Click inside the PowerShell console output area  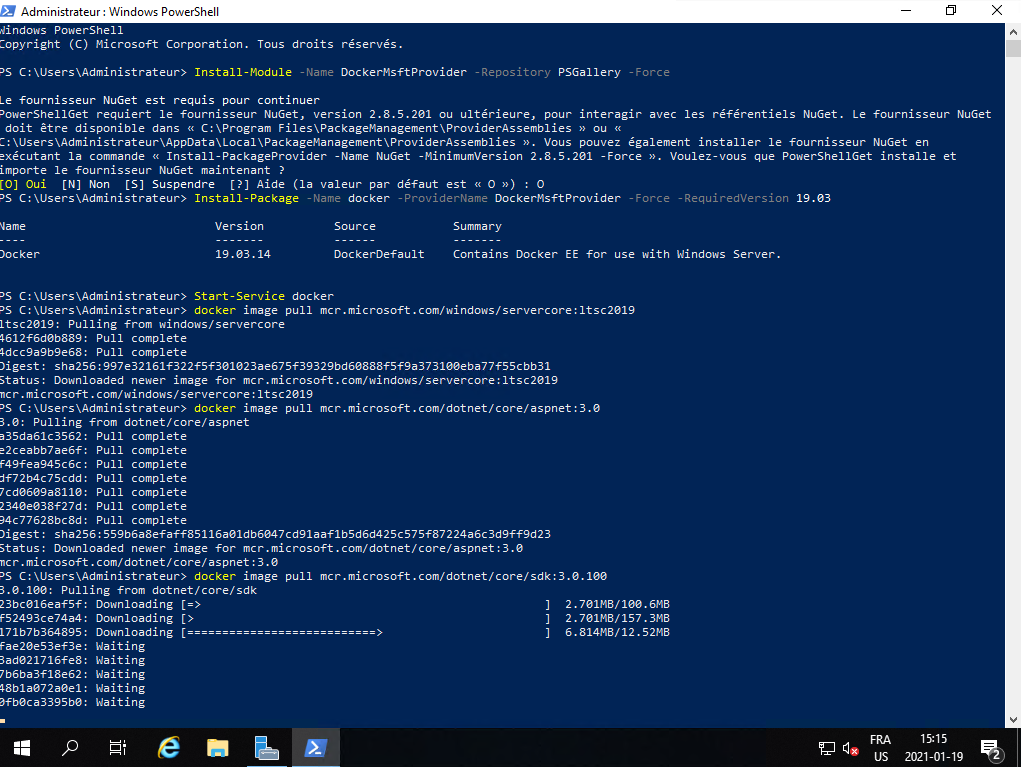(500, 400)
